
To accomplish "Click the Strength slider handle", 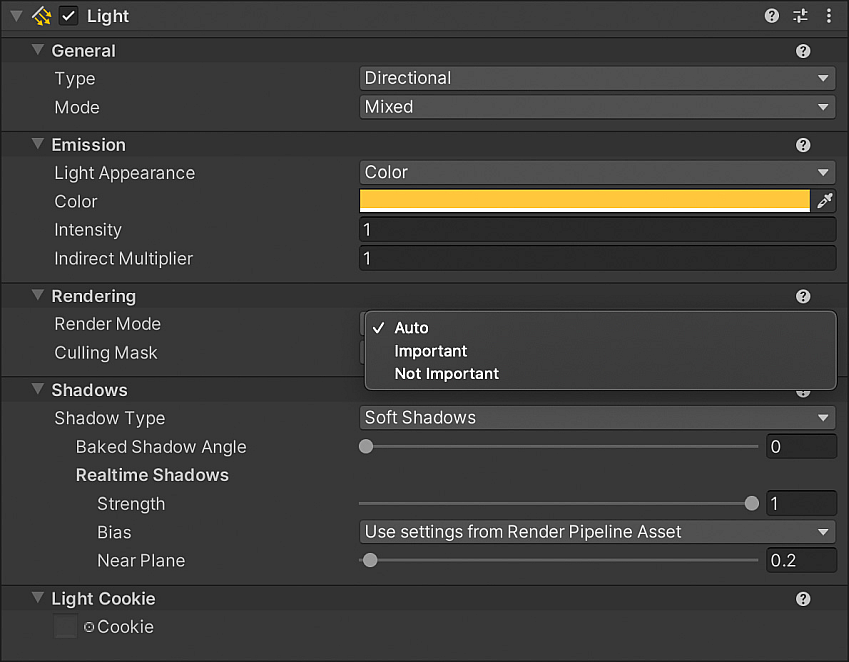I will [x=752, y=504].
